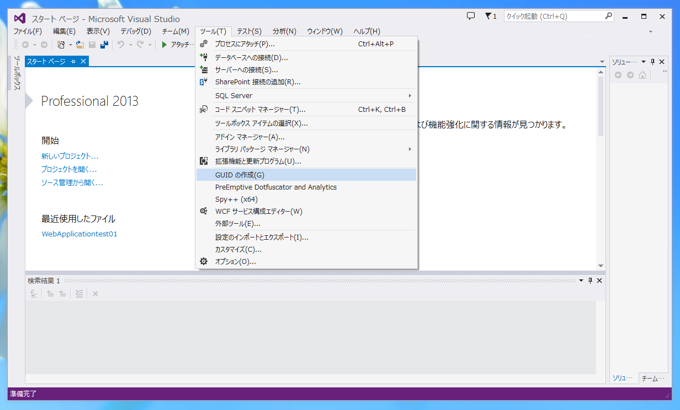
Task: Open the ウィンドウ(W) menu
Action: point(325,31)
